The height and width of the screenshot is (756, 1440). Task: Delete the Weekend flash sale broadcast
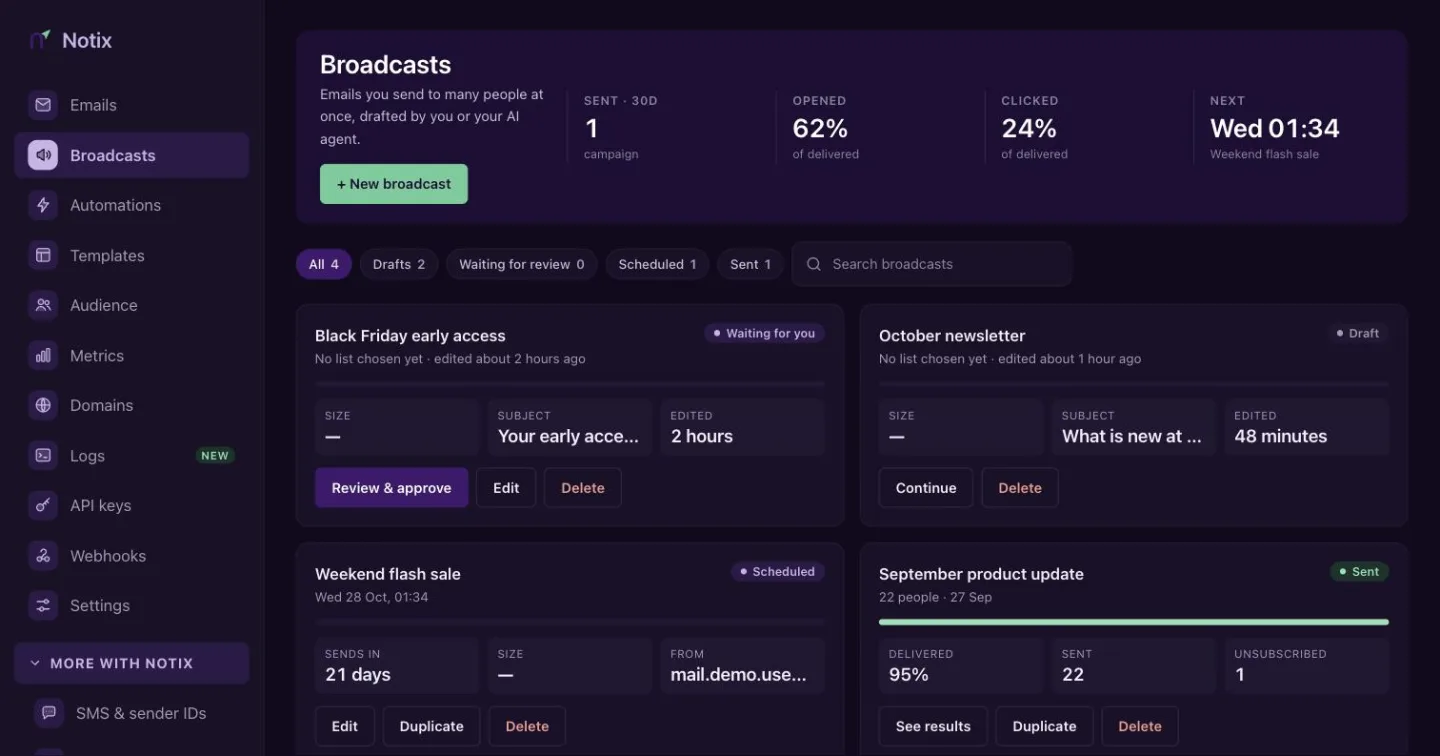527,726
